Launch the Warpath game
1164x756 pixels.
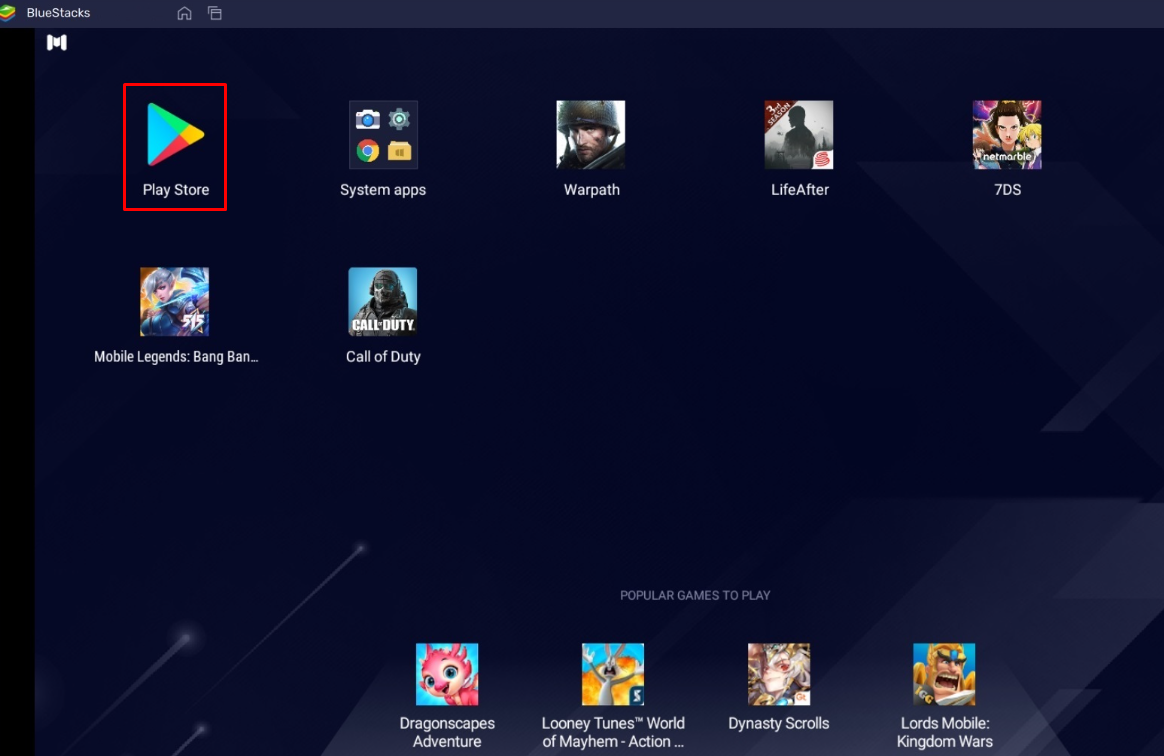(x=591, y=135)
